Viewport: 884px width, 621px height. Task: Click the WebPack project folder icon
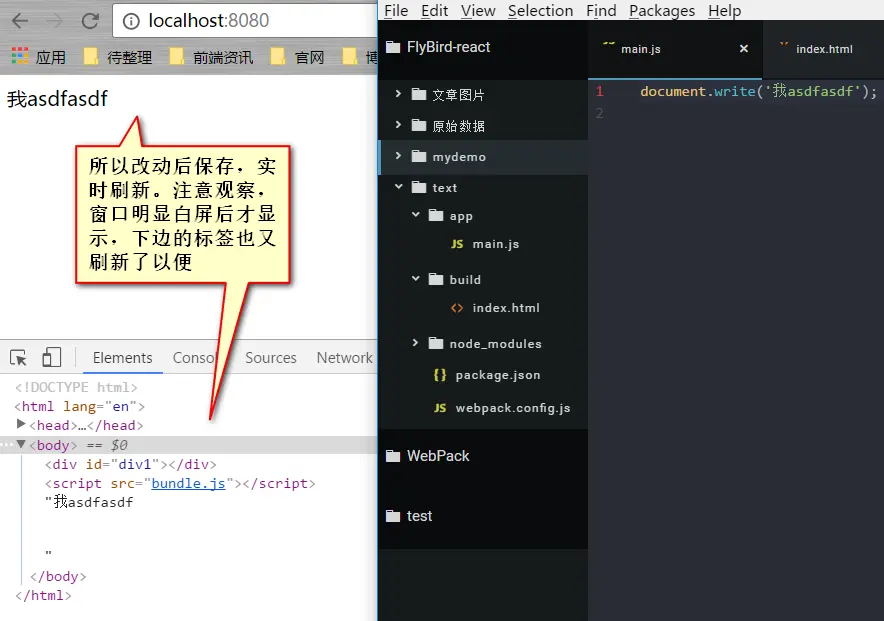tap(393, 456)
